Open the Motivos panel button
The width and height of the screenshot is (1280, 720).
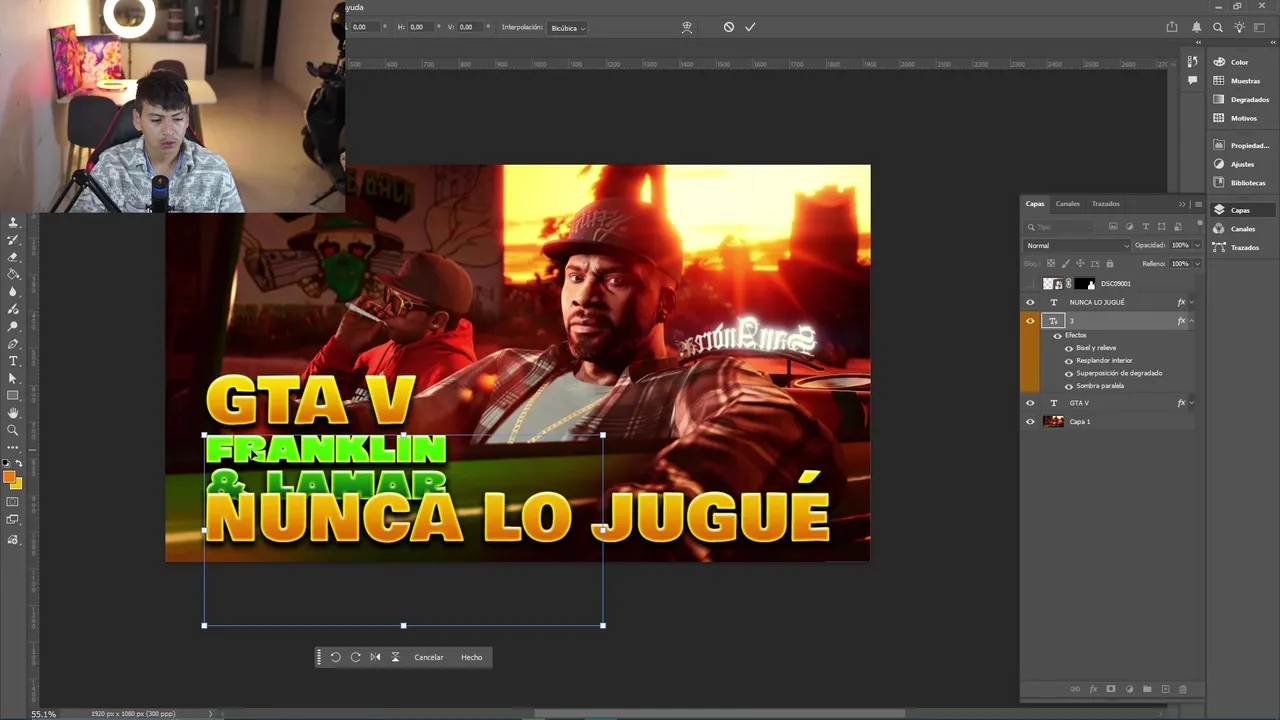pos(1243,118)
